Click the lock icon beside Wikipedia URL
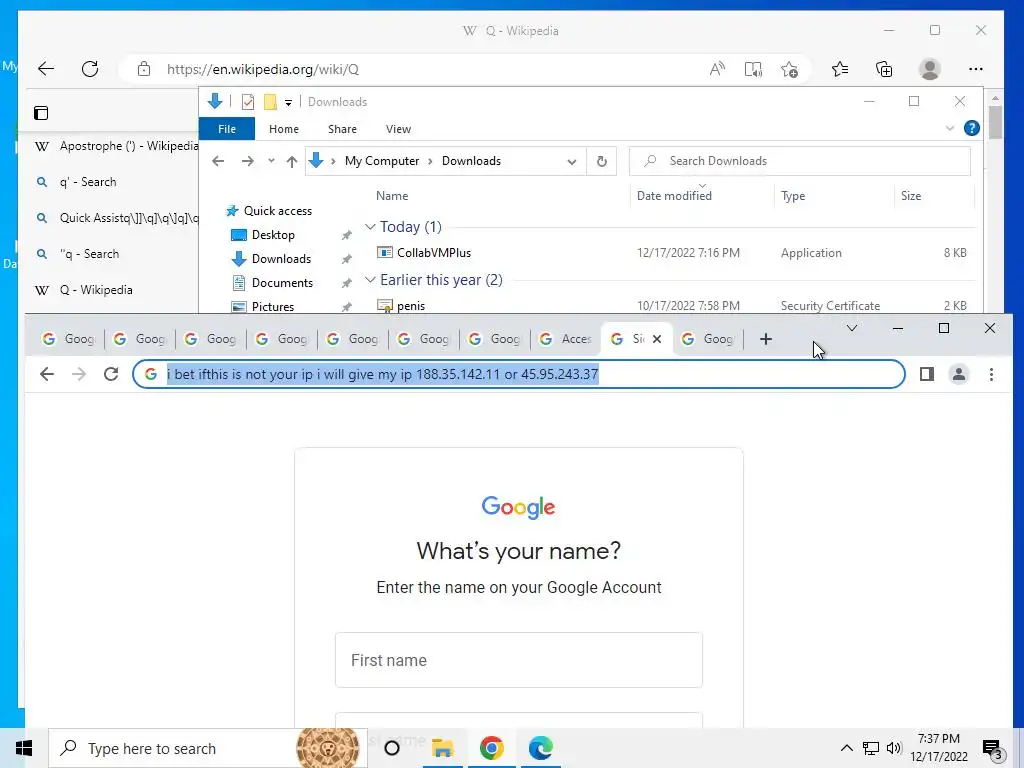The width and height of the screenshot is (1024, 768). (144, 69)
